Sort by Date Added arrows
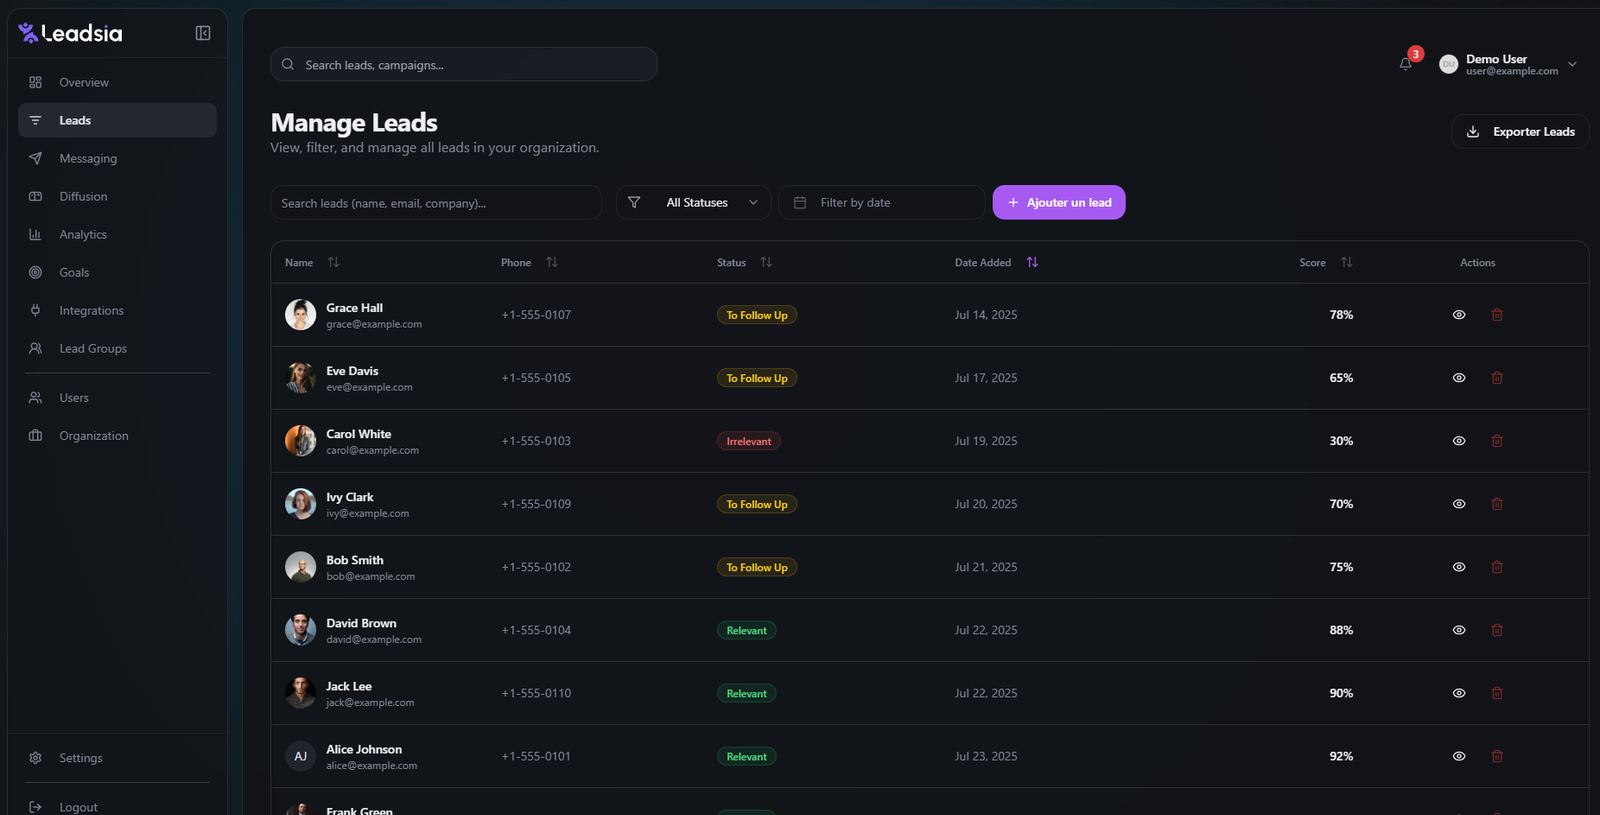This screenshot has width=1600, height=815. coord(1032,262)
